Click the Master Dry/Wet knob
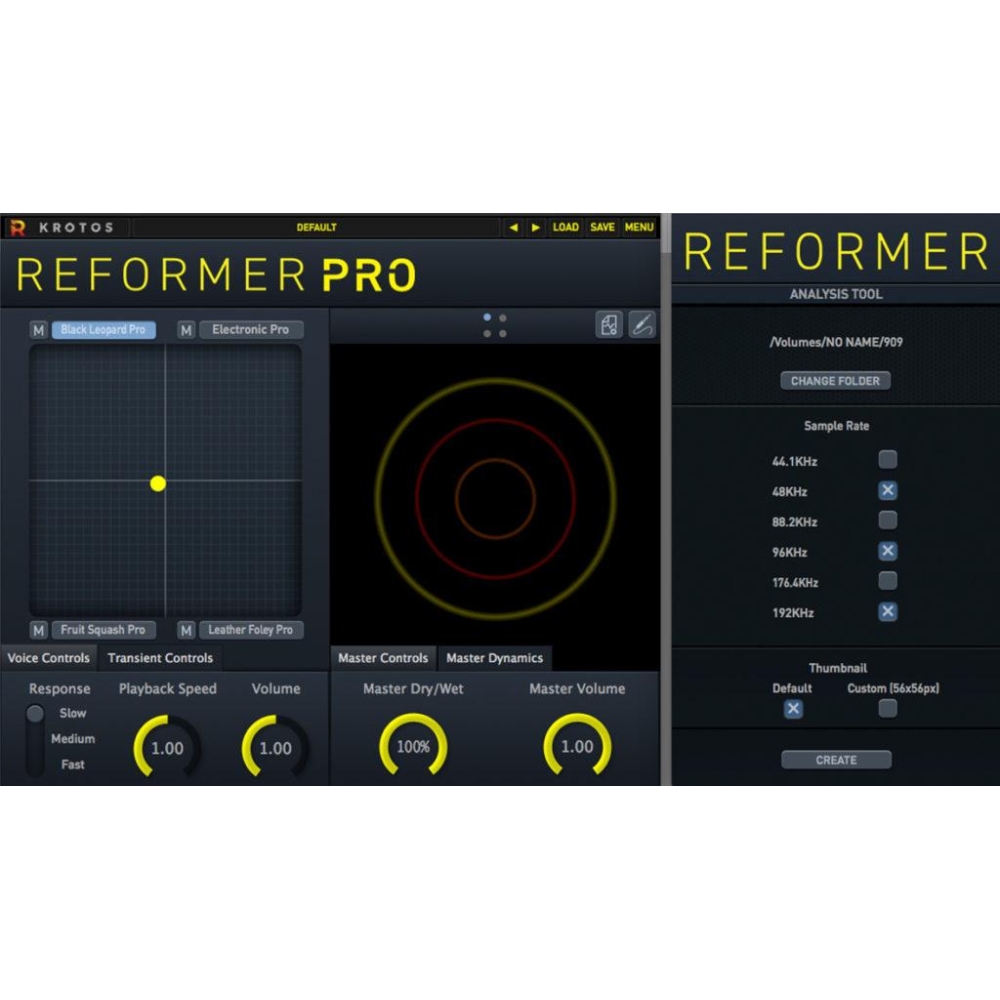 tap(413, 746)
